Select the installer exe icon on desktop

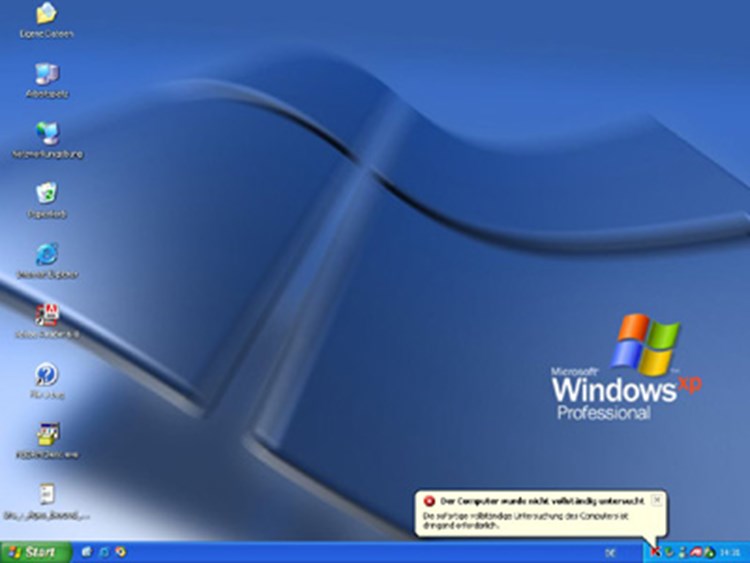[x=47, y=434]
